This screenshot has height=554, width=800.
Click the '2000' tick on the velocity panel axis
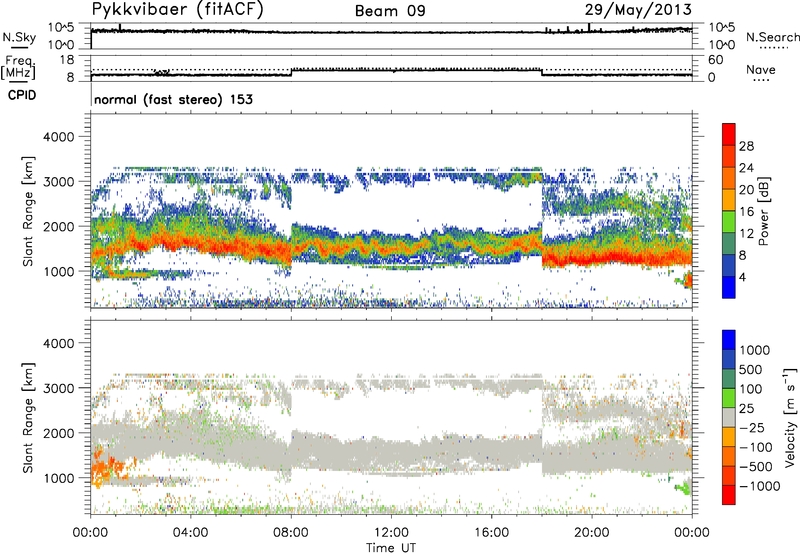58,433
